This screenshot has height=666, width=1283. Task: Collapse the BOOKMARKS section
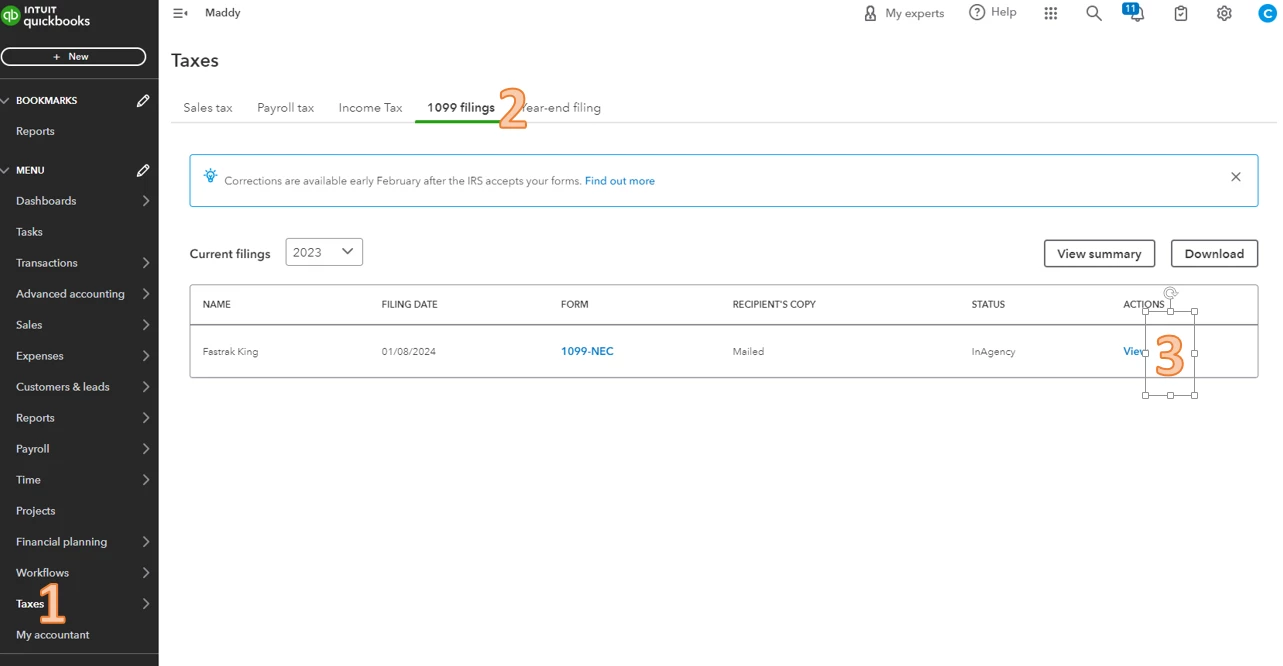pos(6,101)
